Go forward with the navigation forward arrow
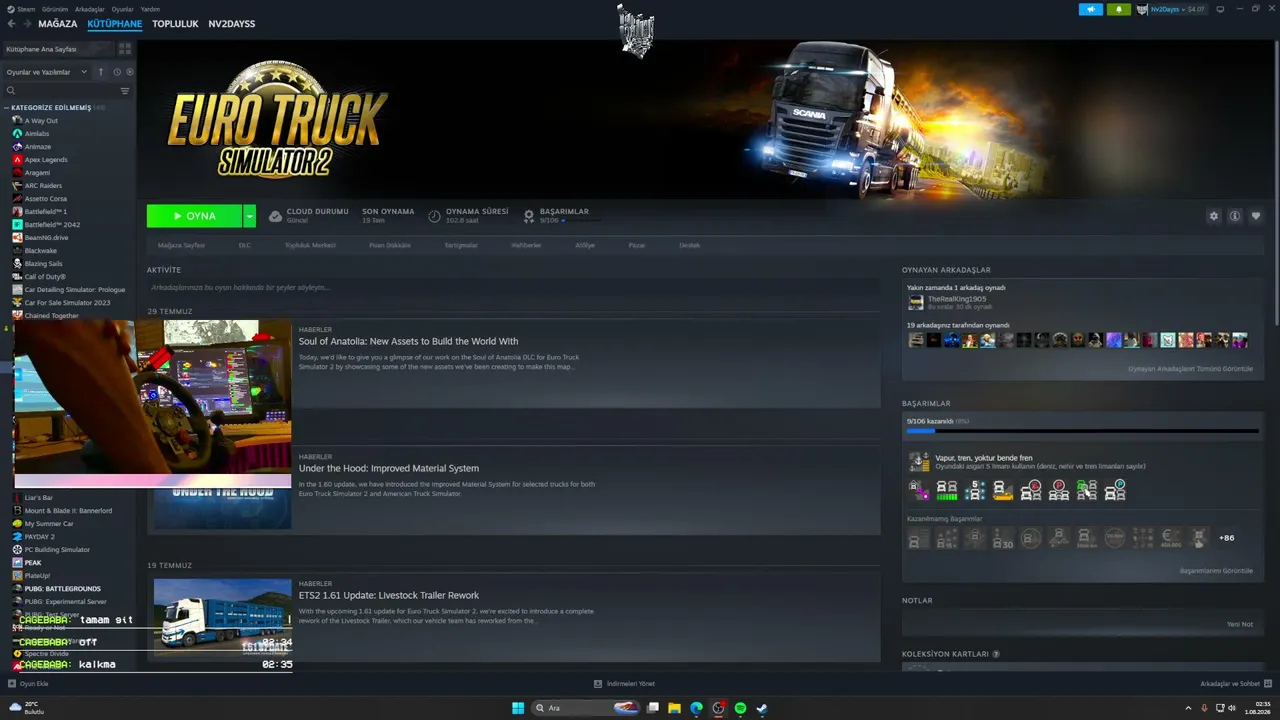 pos(27,24)
